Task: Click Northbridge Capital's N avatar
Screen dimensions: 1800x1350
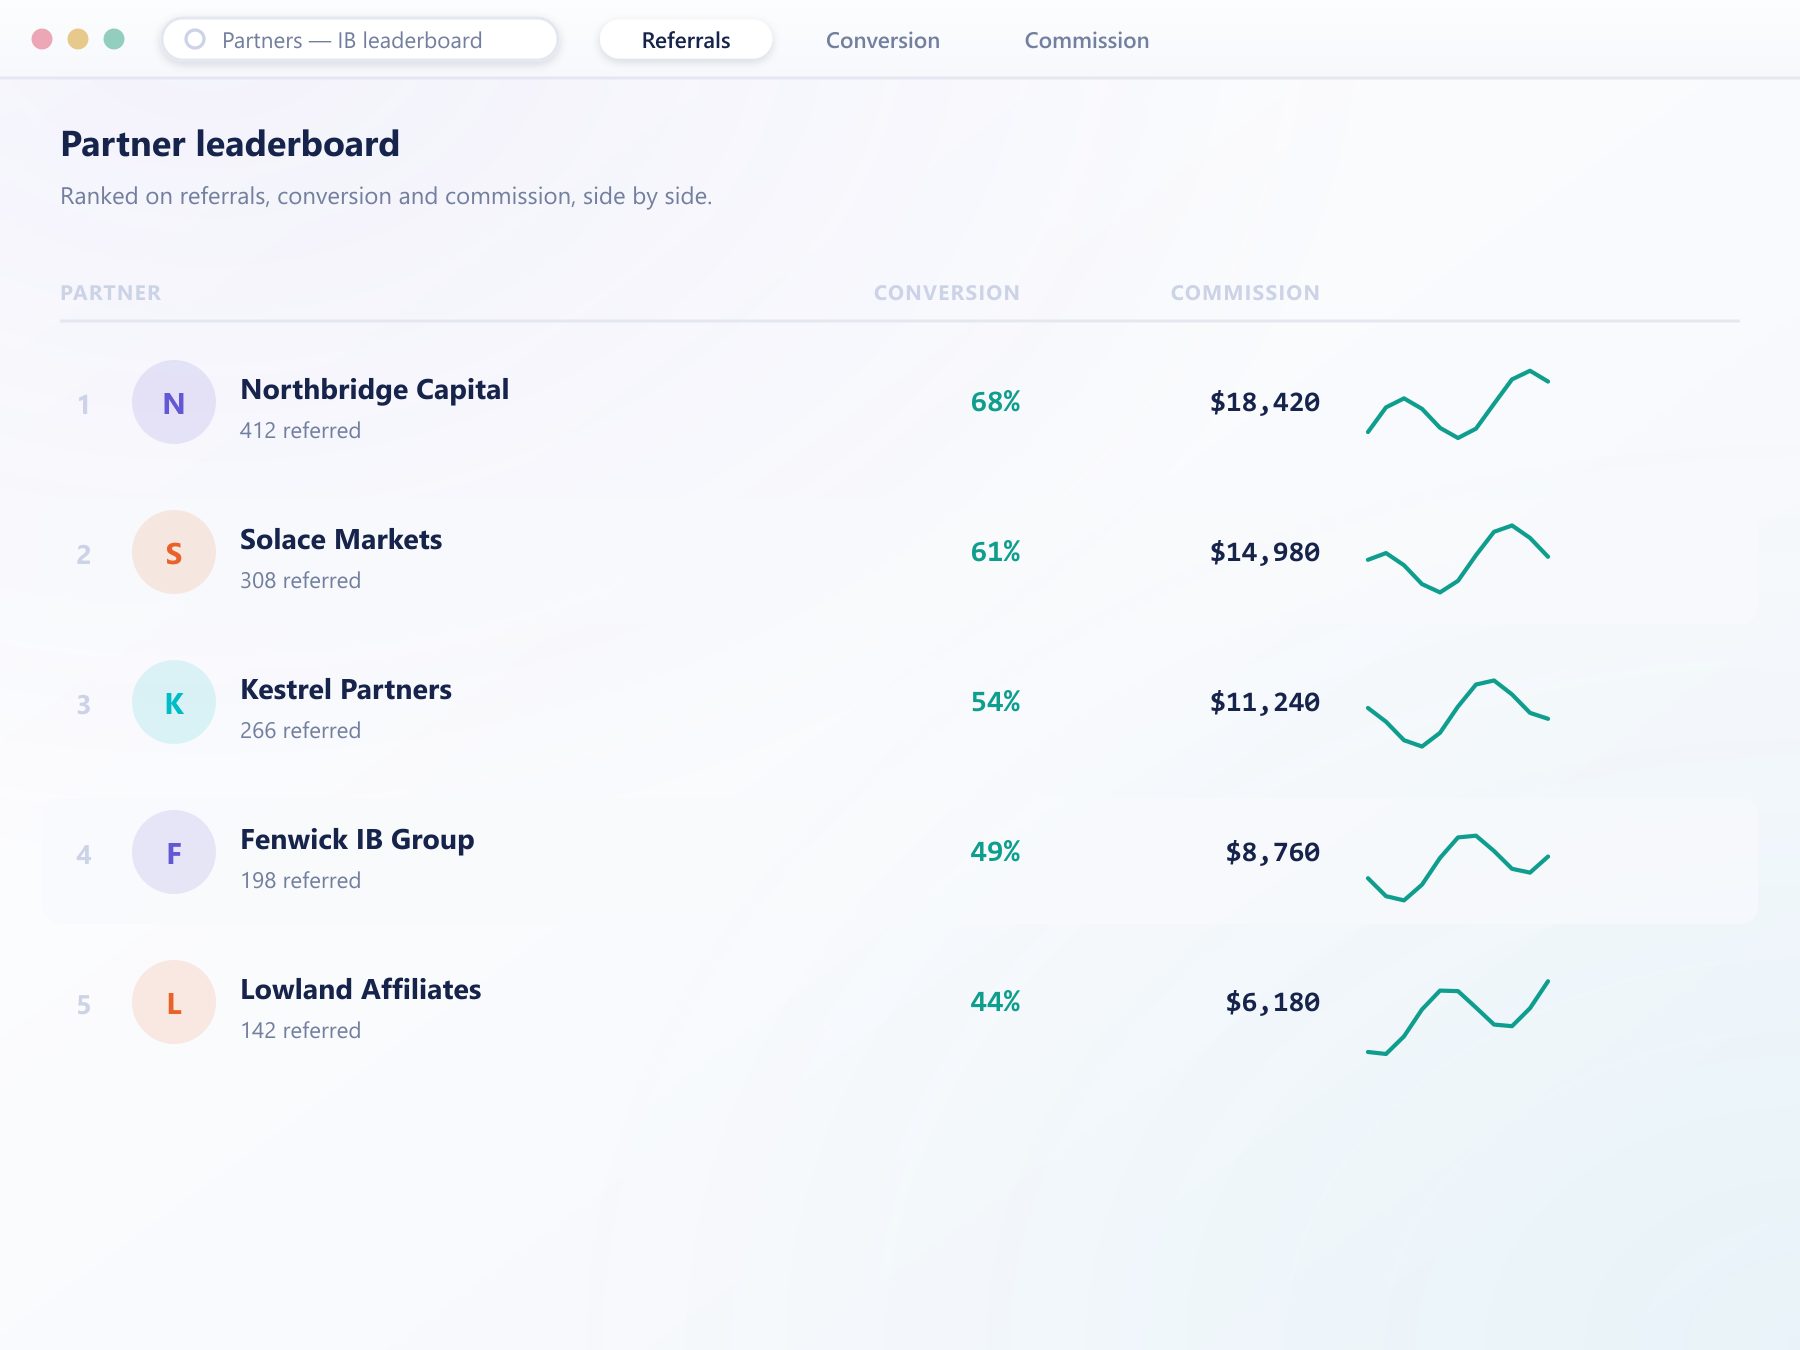Action: 174,402
